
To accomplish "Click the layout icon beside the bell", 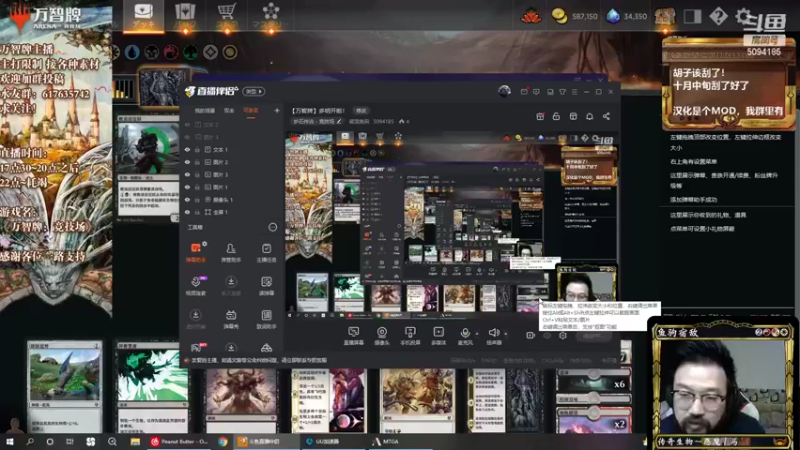I will coord(573,116).
